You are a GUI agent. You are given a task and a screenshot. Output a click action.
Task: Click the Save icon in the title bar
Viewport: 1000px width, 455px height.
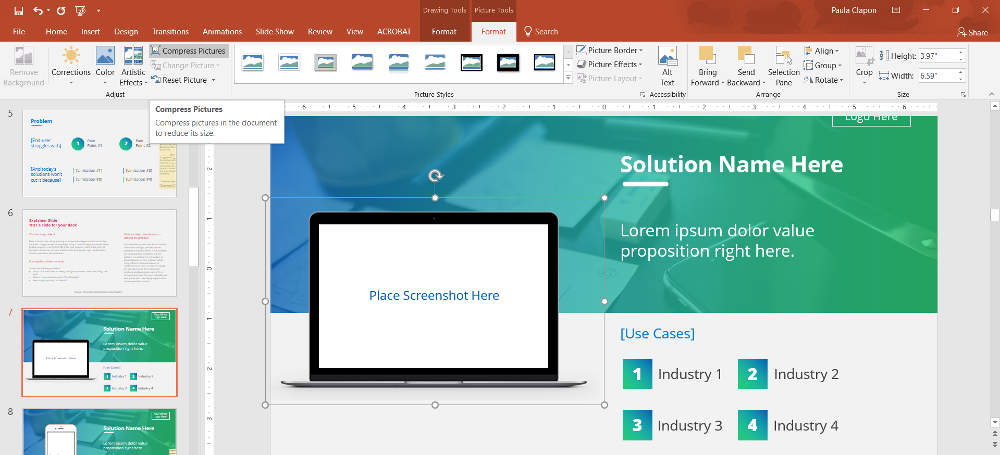pyautogui.click(x=18, y=11)
